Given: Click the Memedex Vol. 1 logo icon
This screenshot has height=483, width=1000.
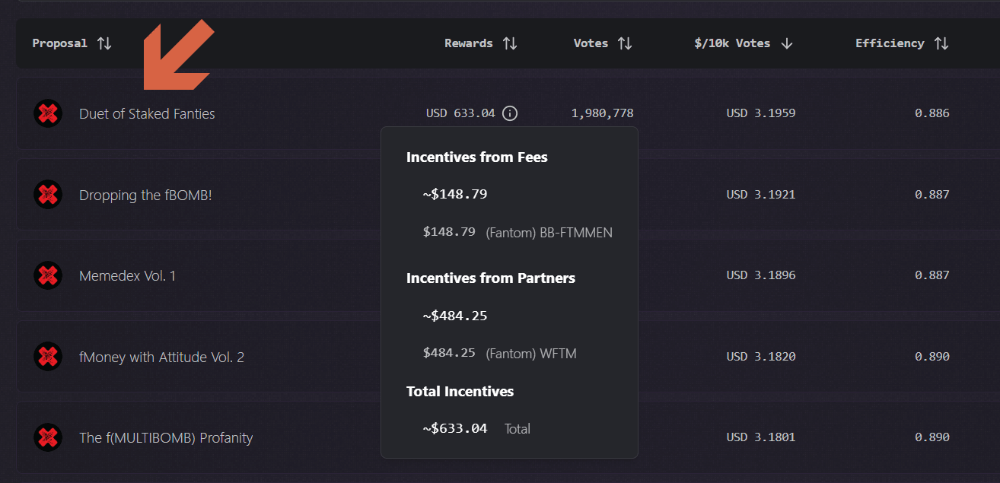Looking at the screenshot, I should pyautogui.click(x=48, y=276).
